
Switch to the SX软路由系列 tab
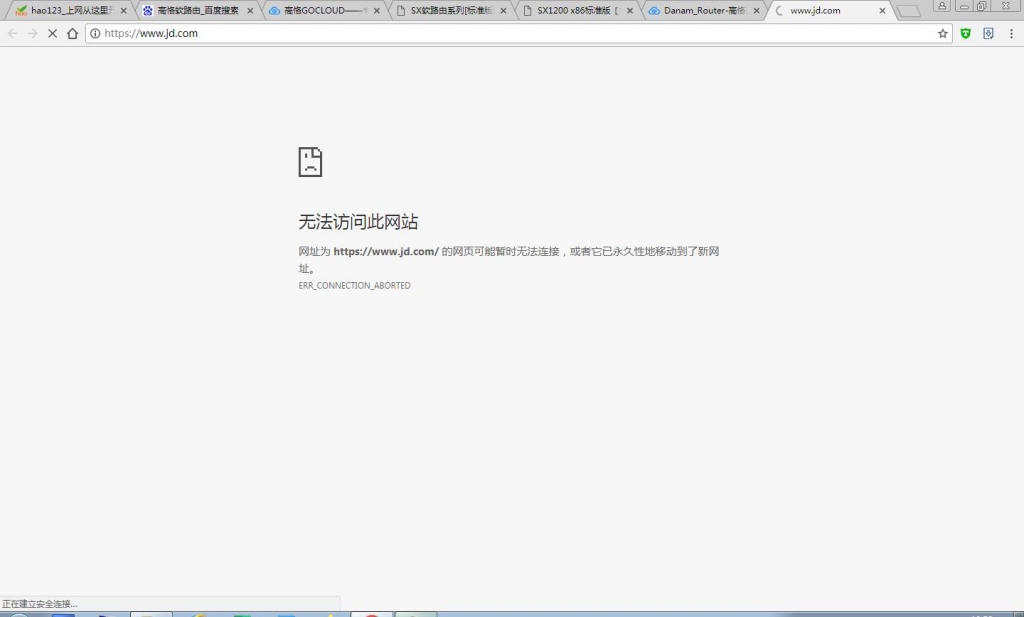[451, 10]
